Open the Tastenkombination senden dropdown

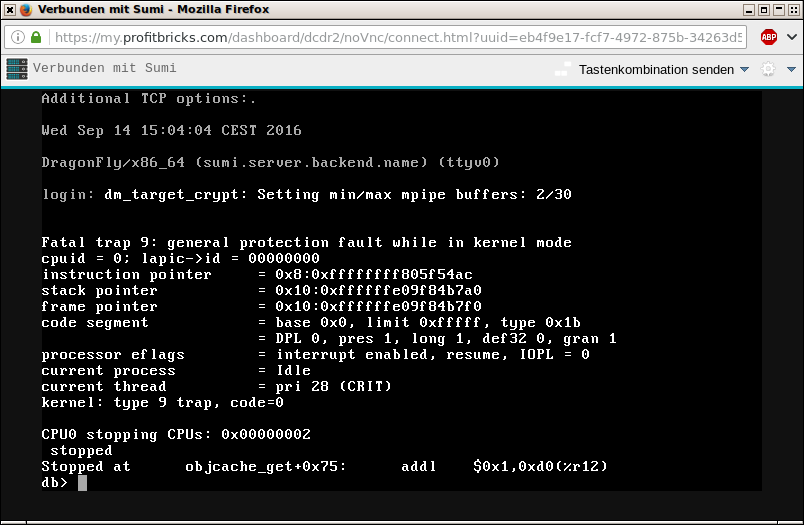click(656, 70)
